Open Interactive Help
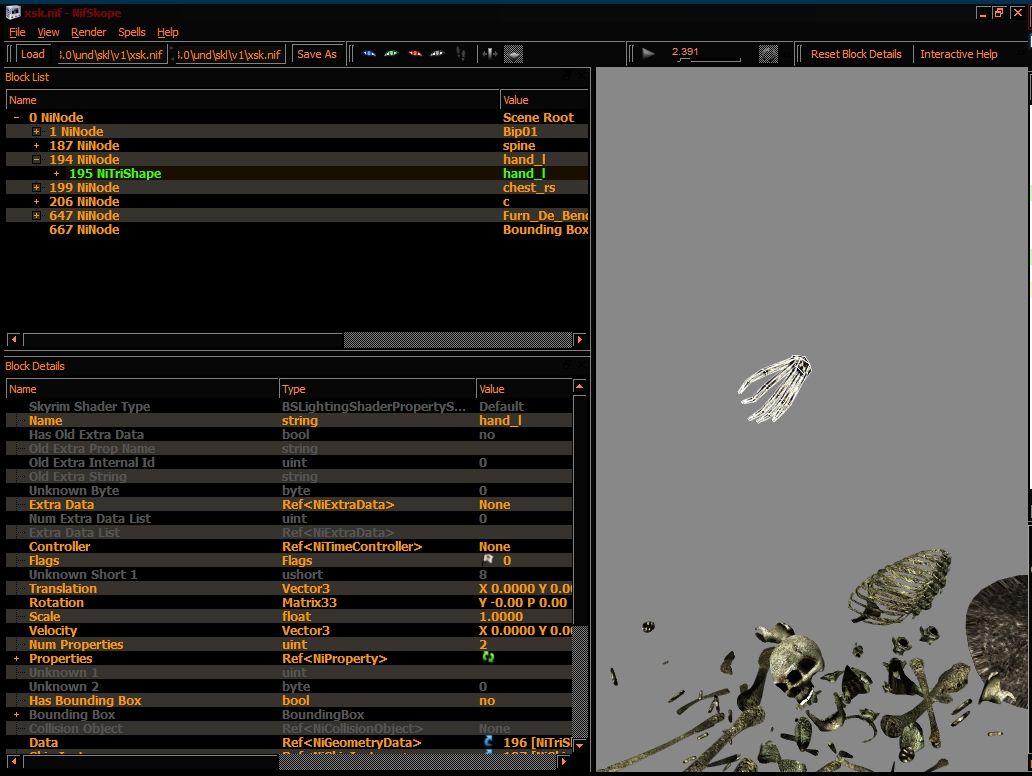Screen dimensions: 1032x776 tap(958, 54)
